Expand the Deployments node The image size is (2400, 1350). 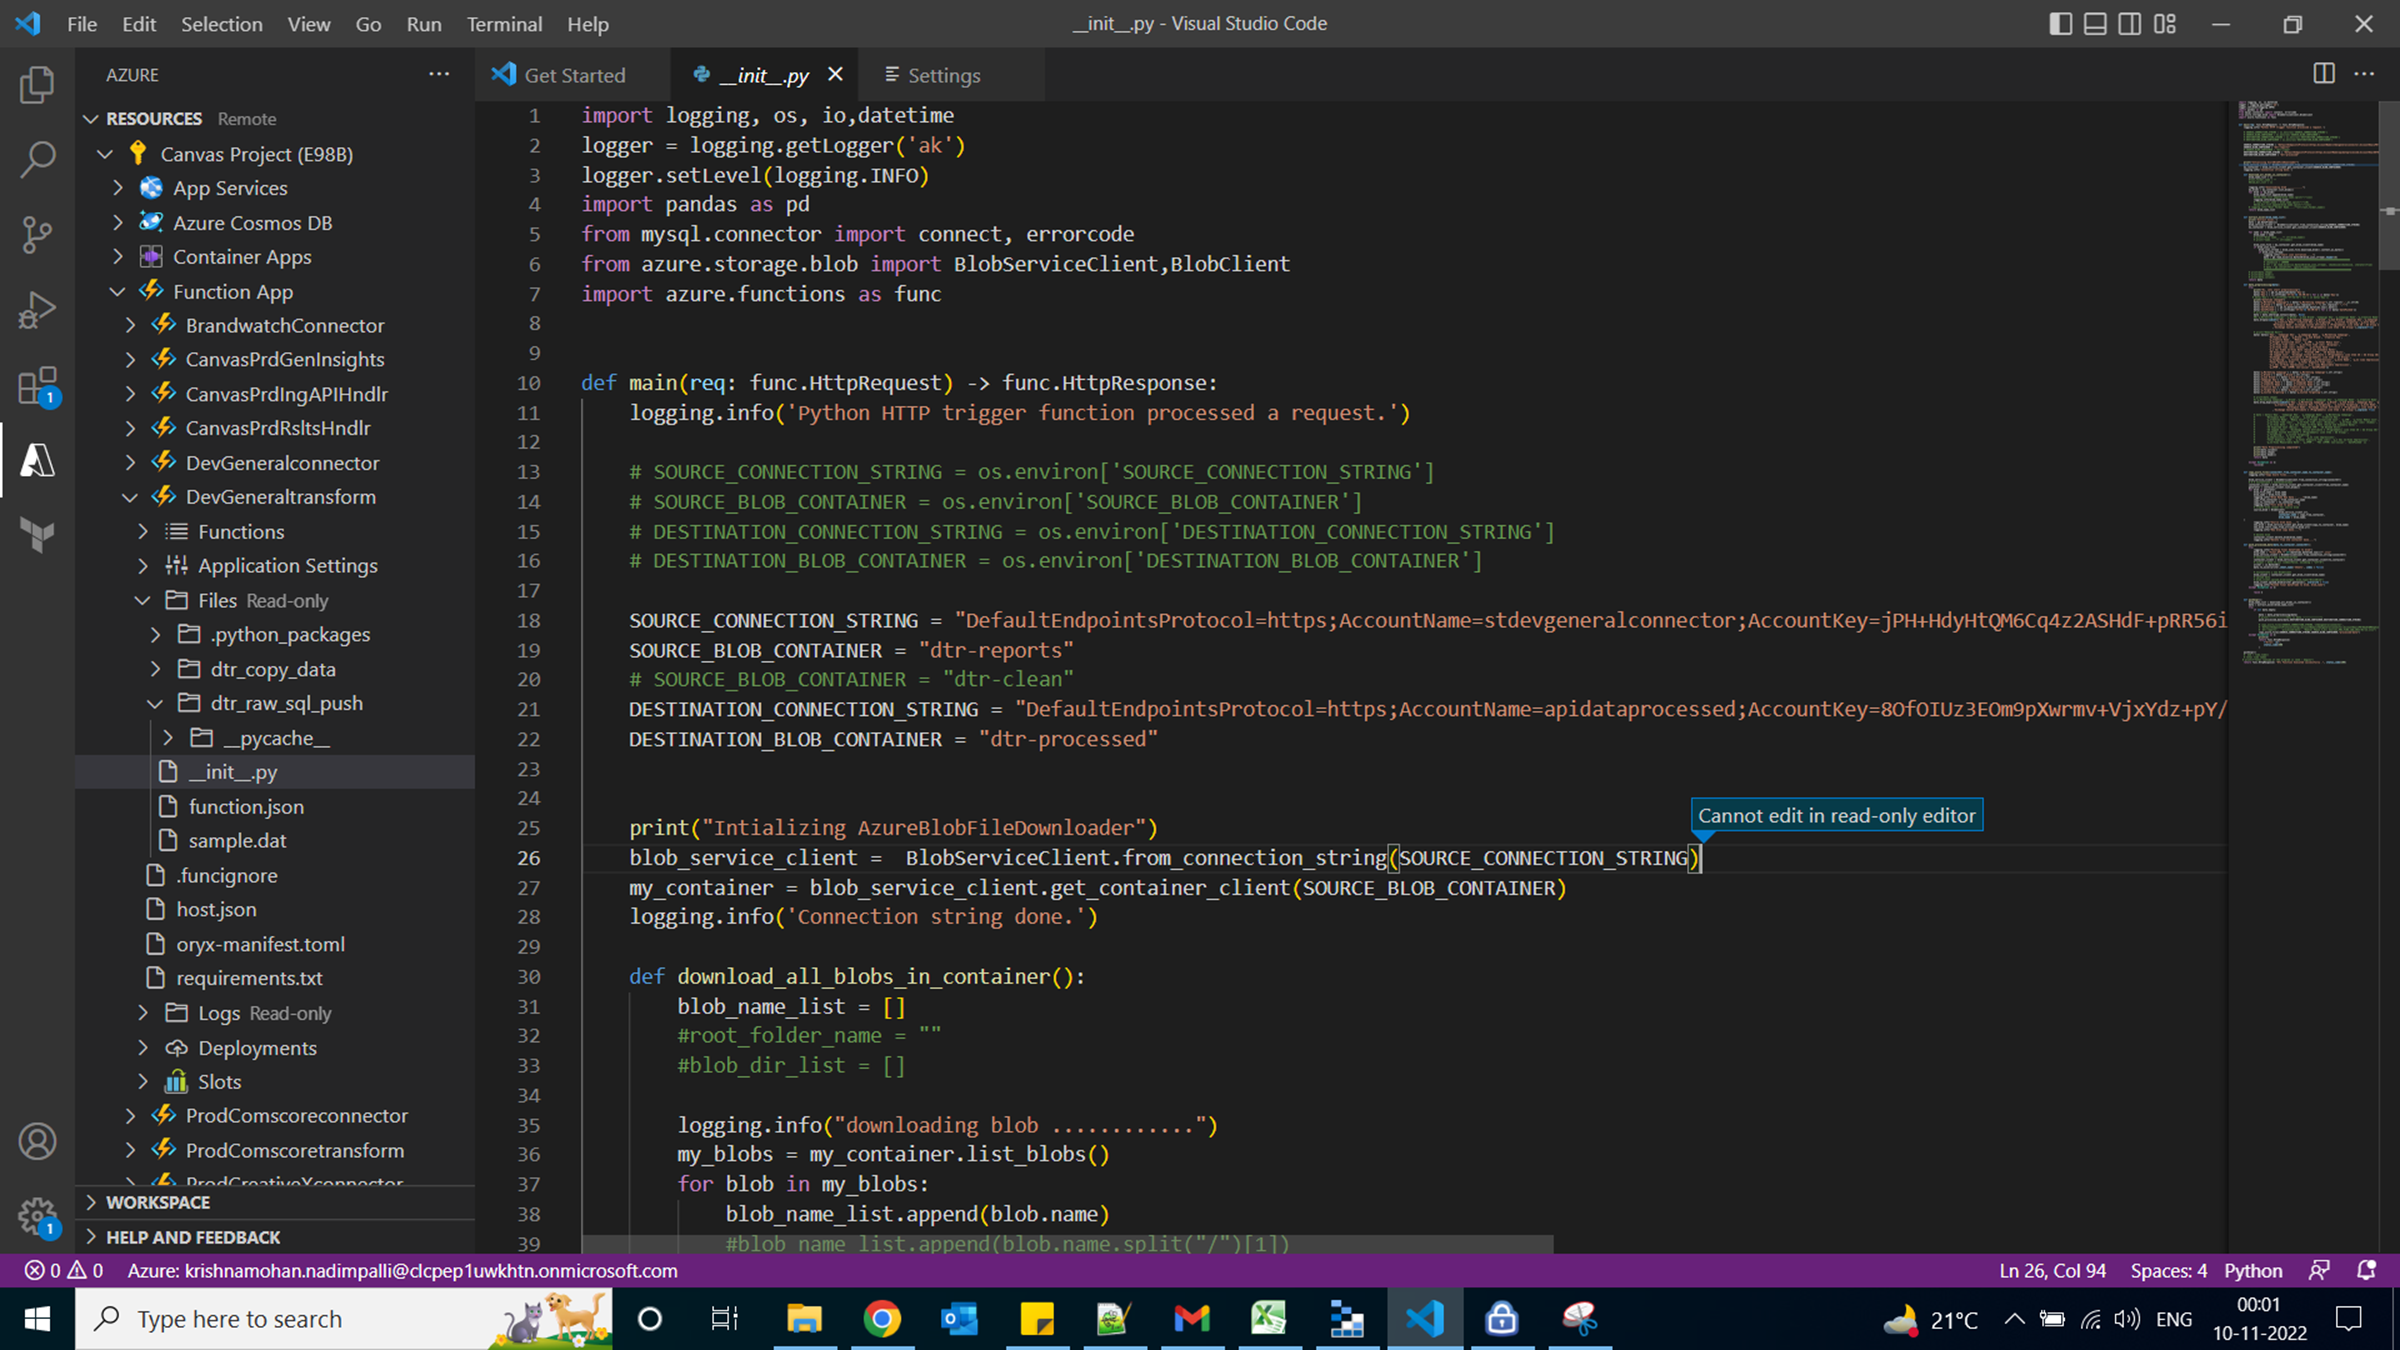[x=143, y=1047]
